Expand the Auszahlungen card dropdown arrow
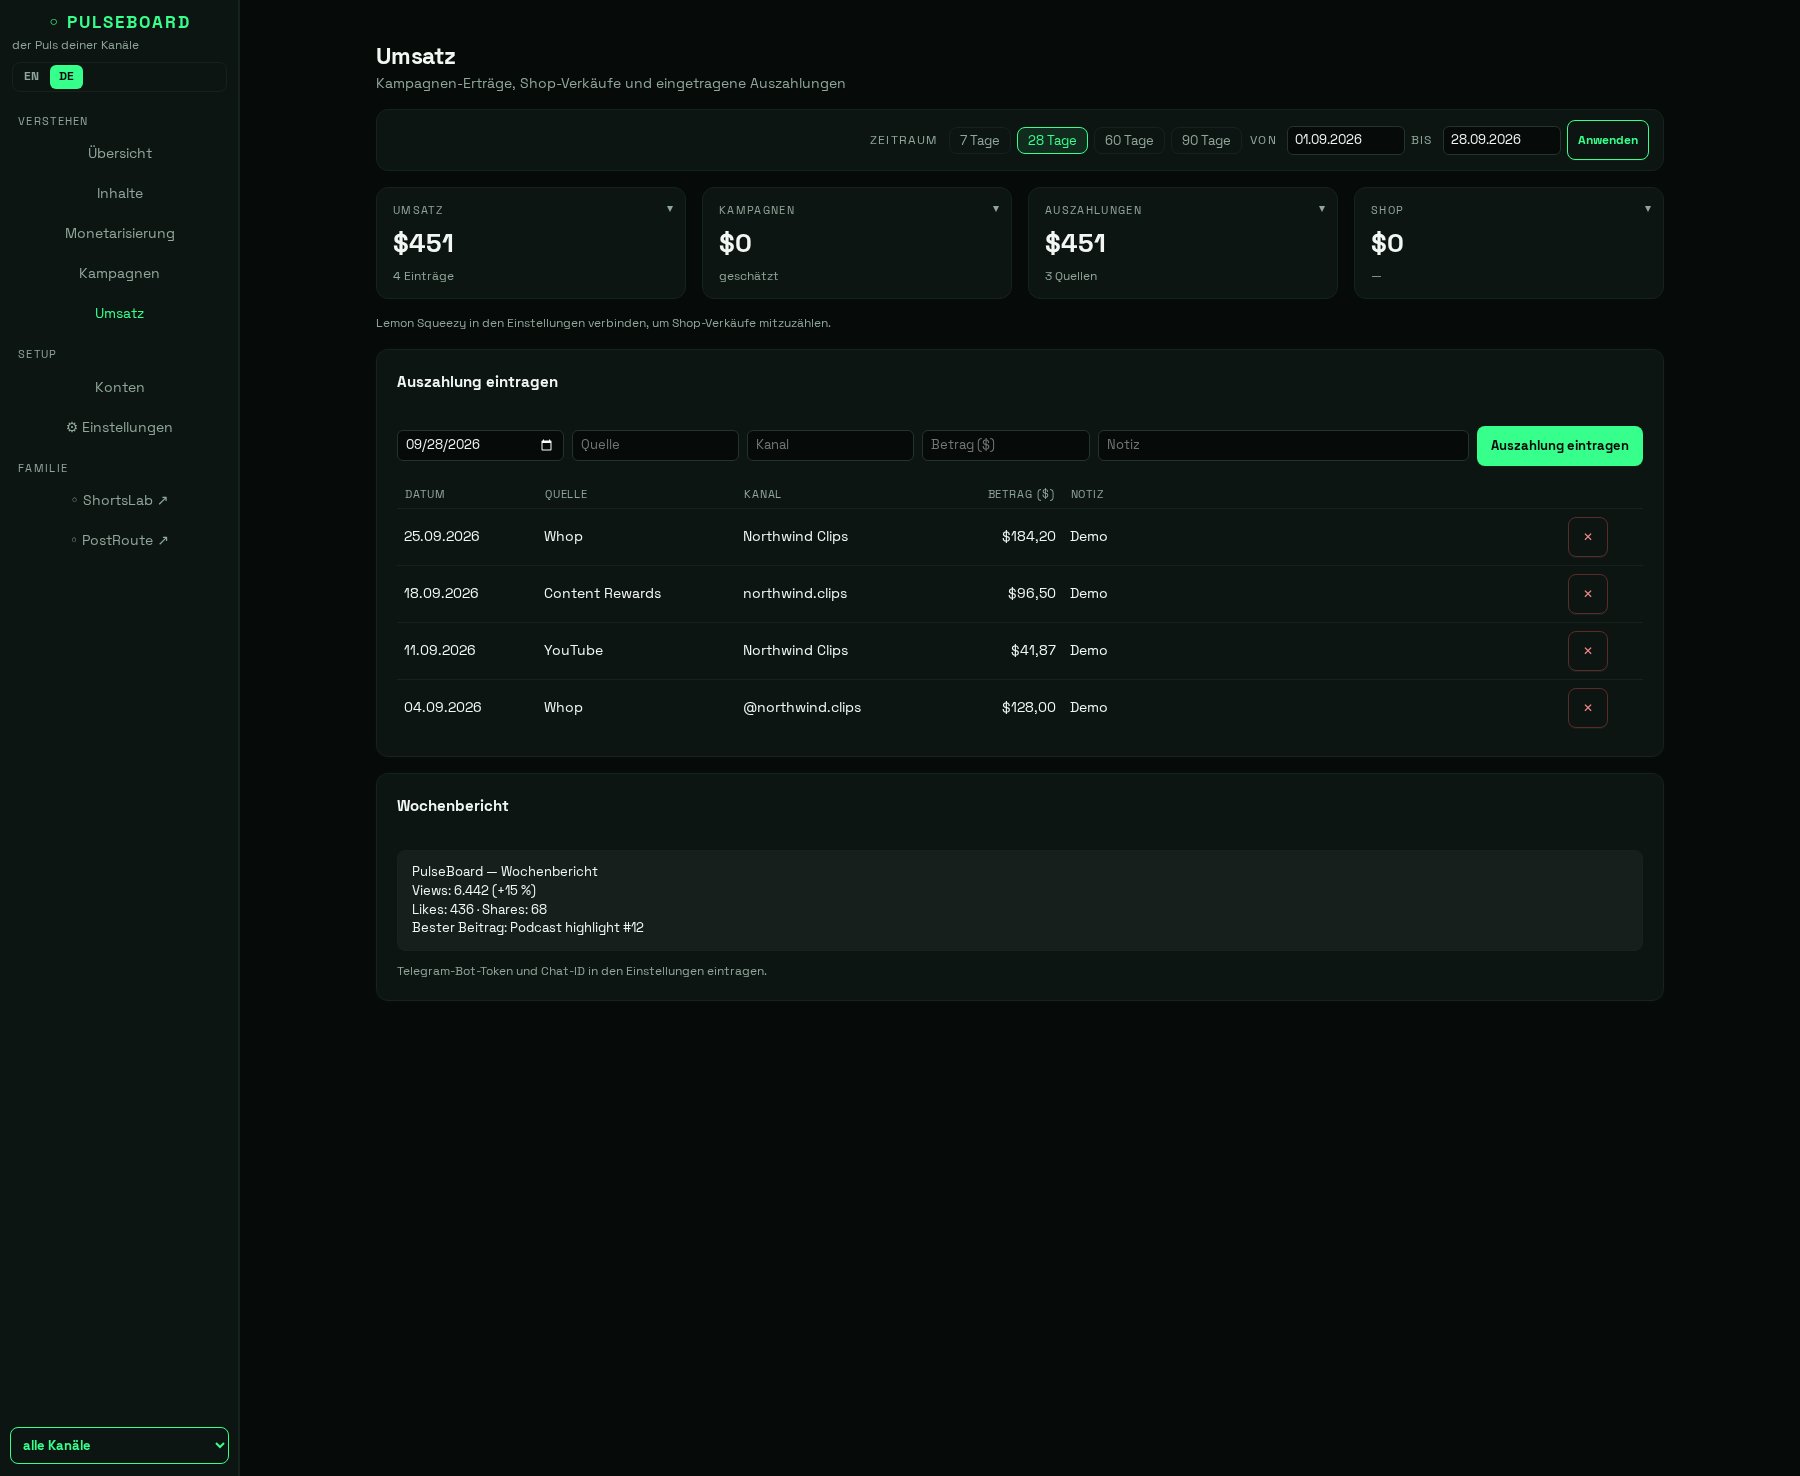This screenshot has height=1476, width=1800. [1322, 209]
